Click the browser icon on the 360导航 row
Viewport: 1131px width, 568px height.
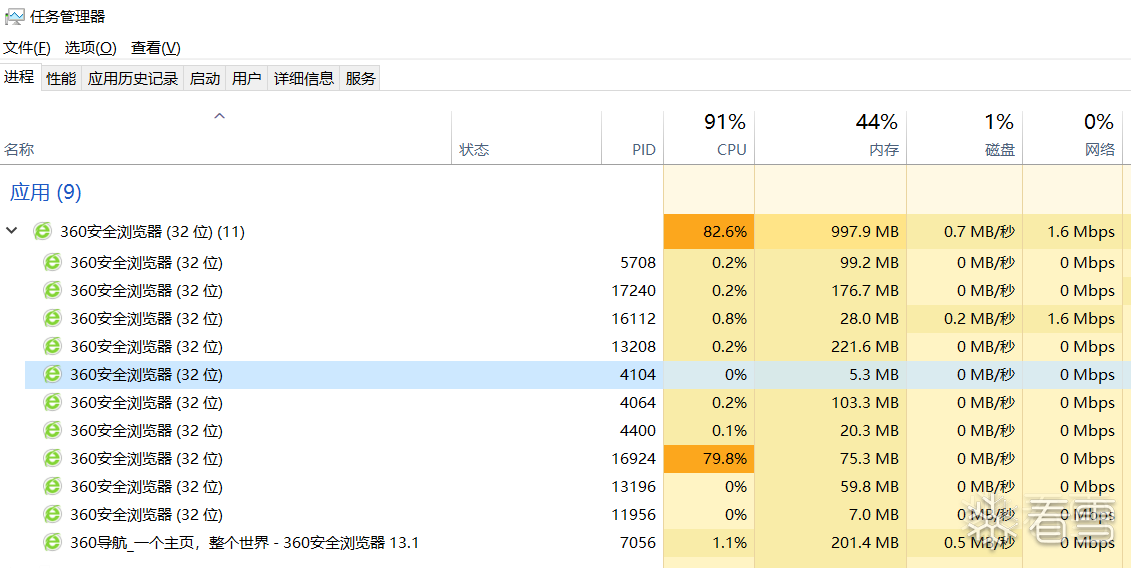point(52,542)
